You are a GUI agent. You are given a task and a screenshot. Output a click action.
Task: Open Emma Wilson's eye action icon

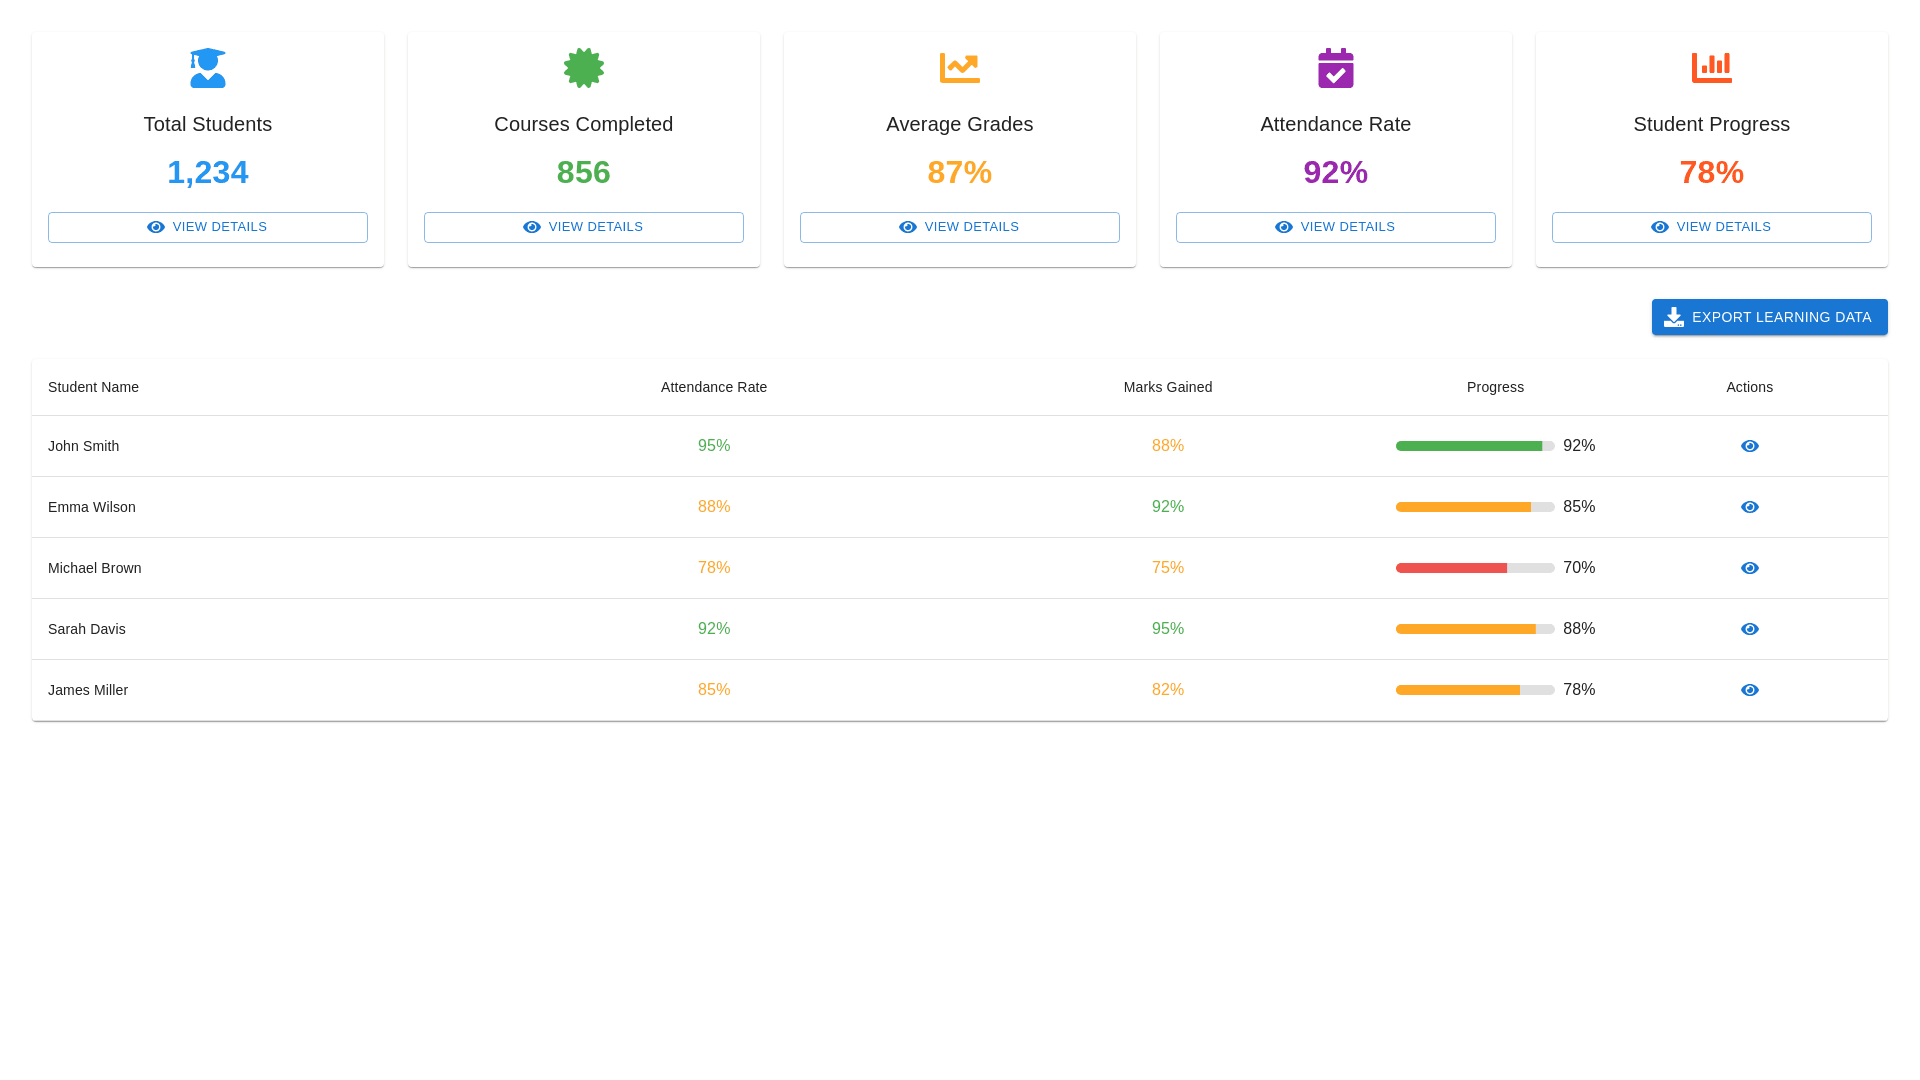(x=1749, y=507)
